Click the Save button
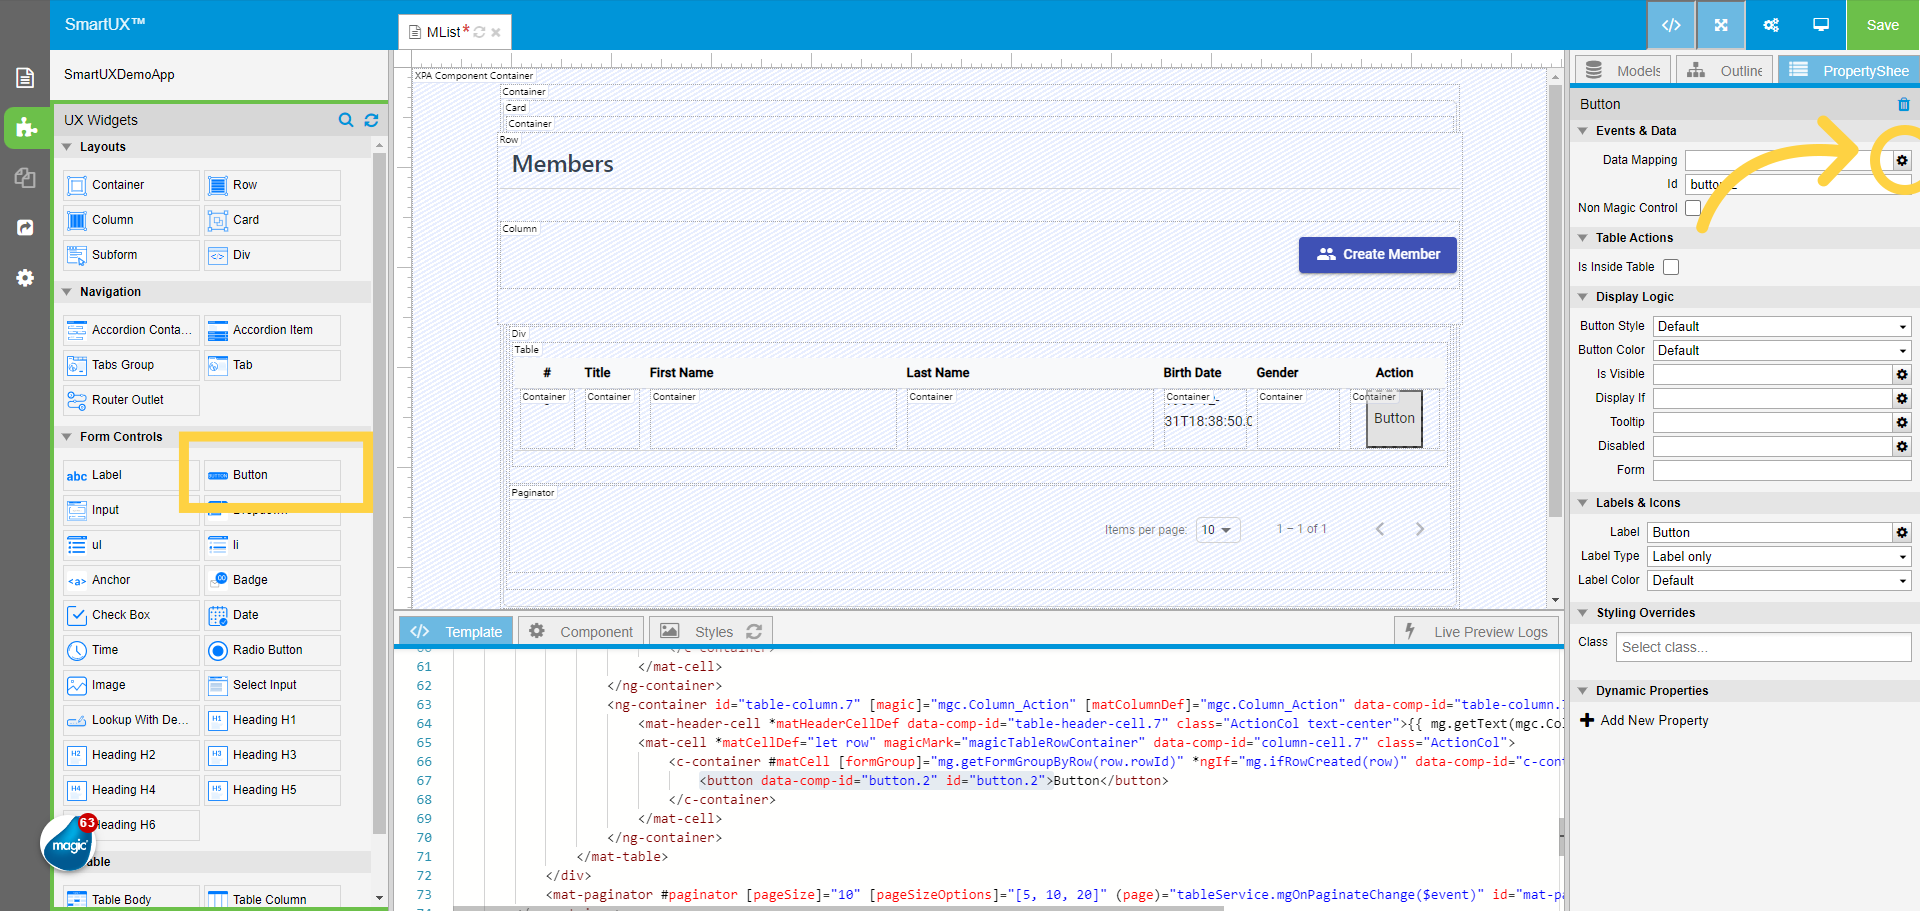The width and height of the screenshot is (1920, 911). 1882,25
